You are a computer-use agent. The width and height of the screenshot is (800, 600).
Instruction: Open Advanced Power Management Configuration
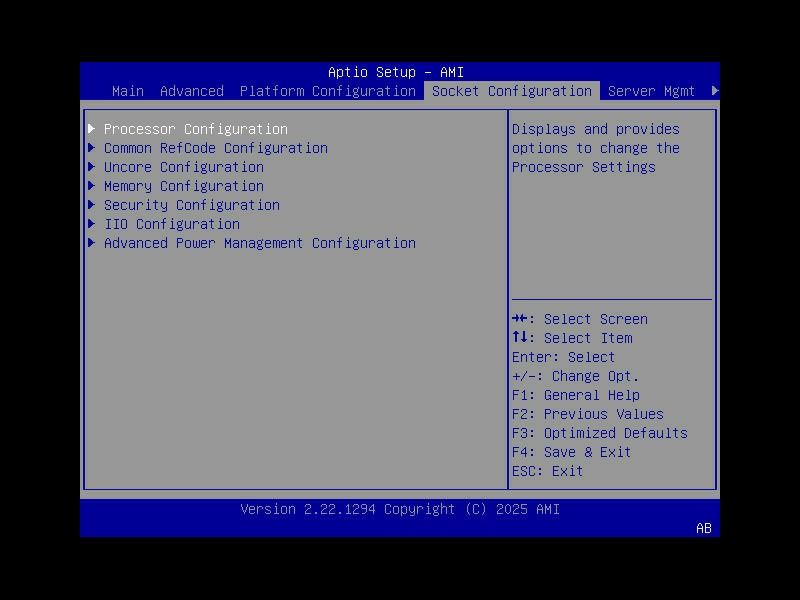click(x=260, y=243)
